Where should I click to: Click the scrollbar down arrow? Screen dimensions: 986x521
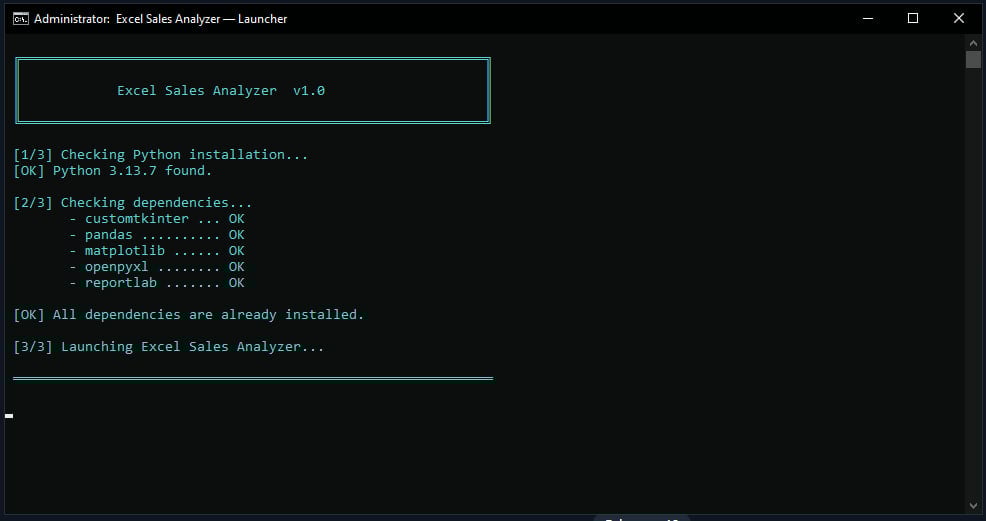973,505
